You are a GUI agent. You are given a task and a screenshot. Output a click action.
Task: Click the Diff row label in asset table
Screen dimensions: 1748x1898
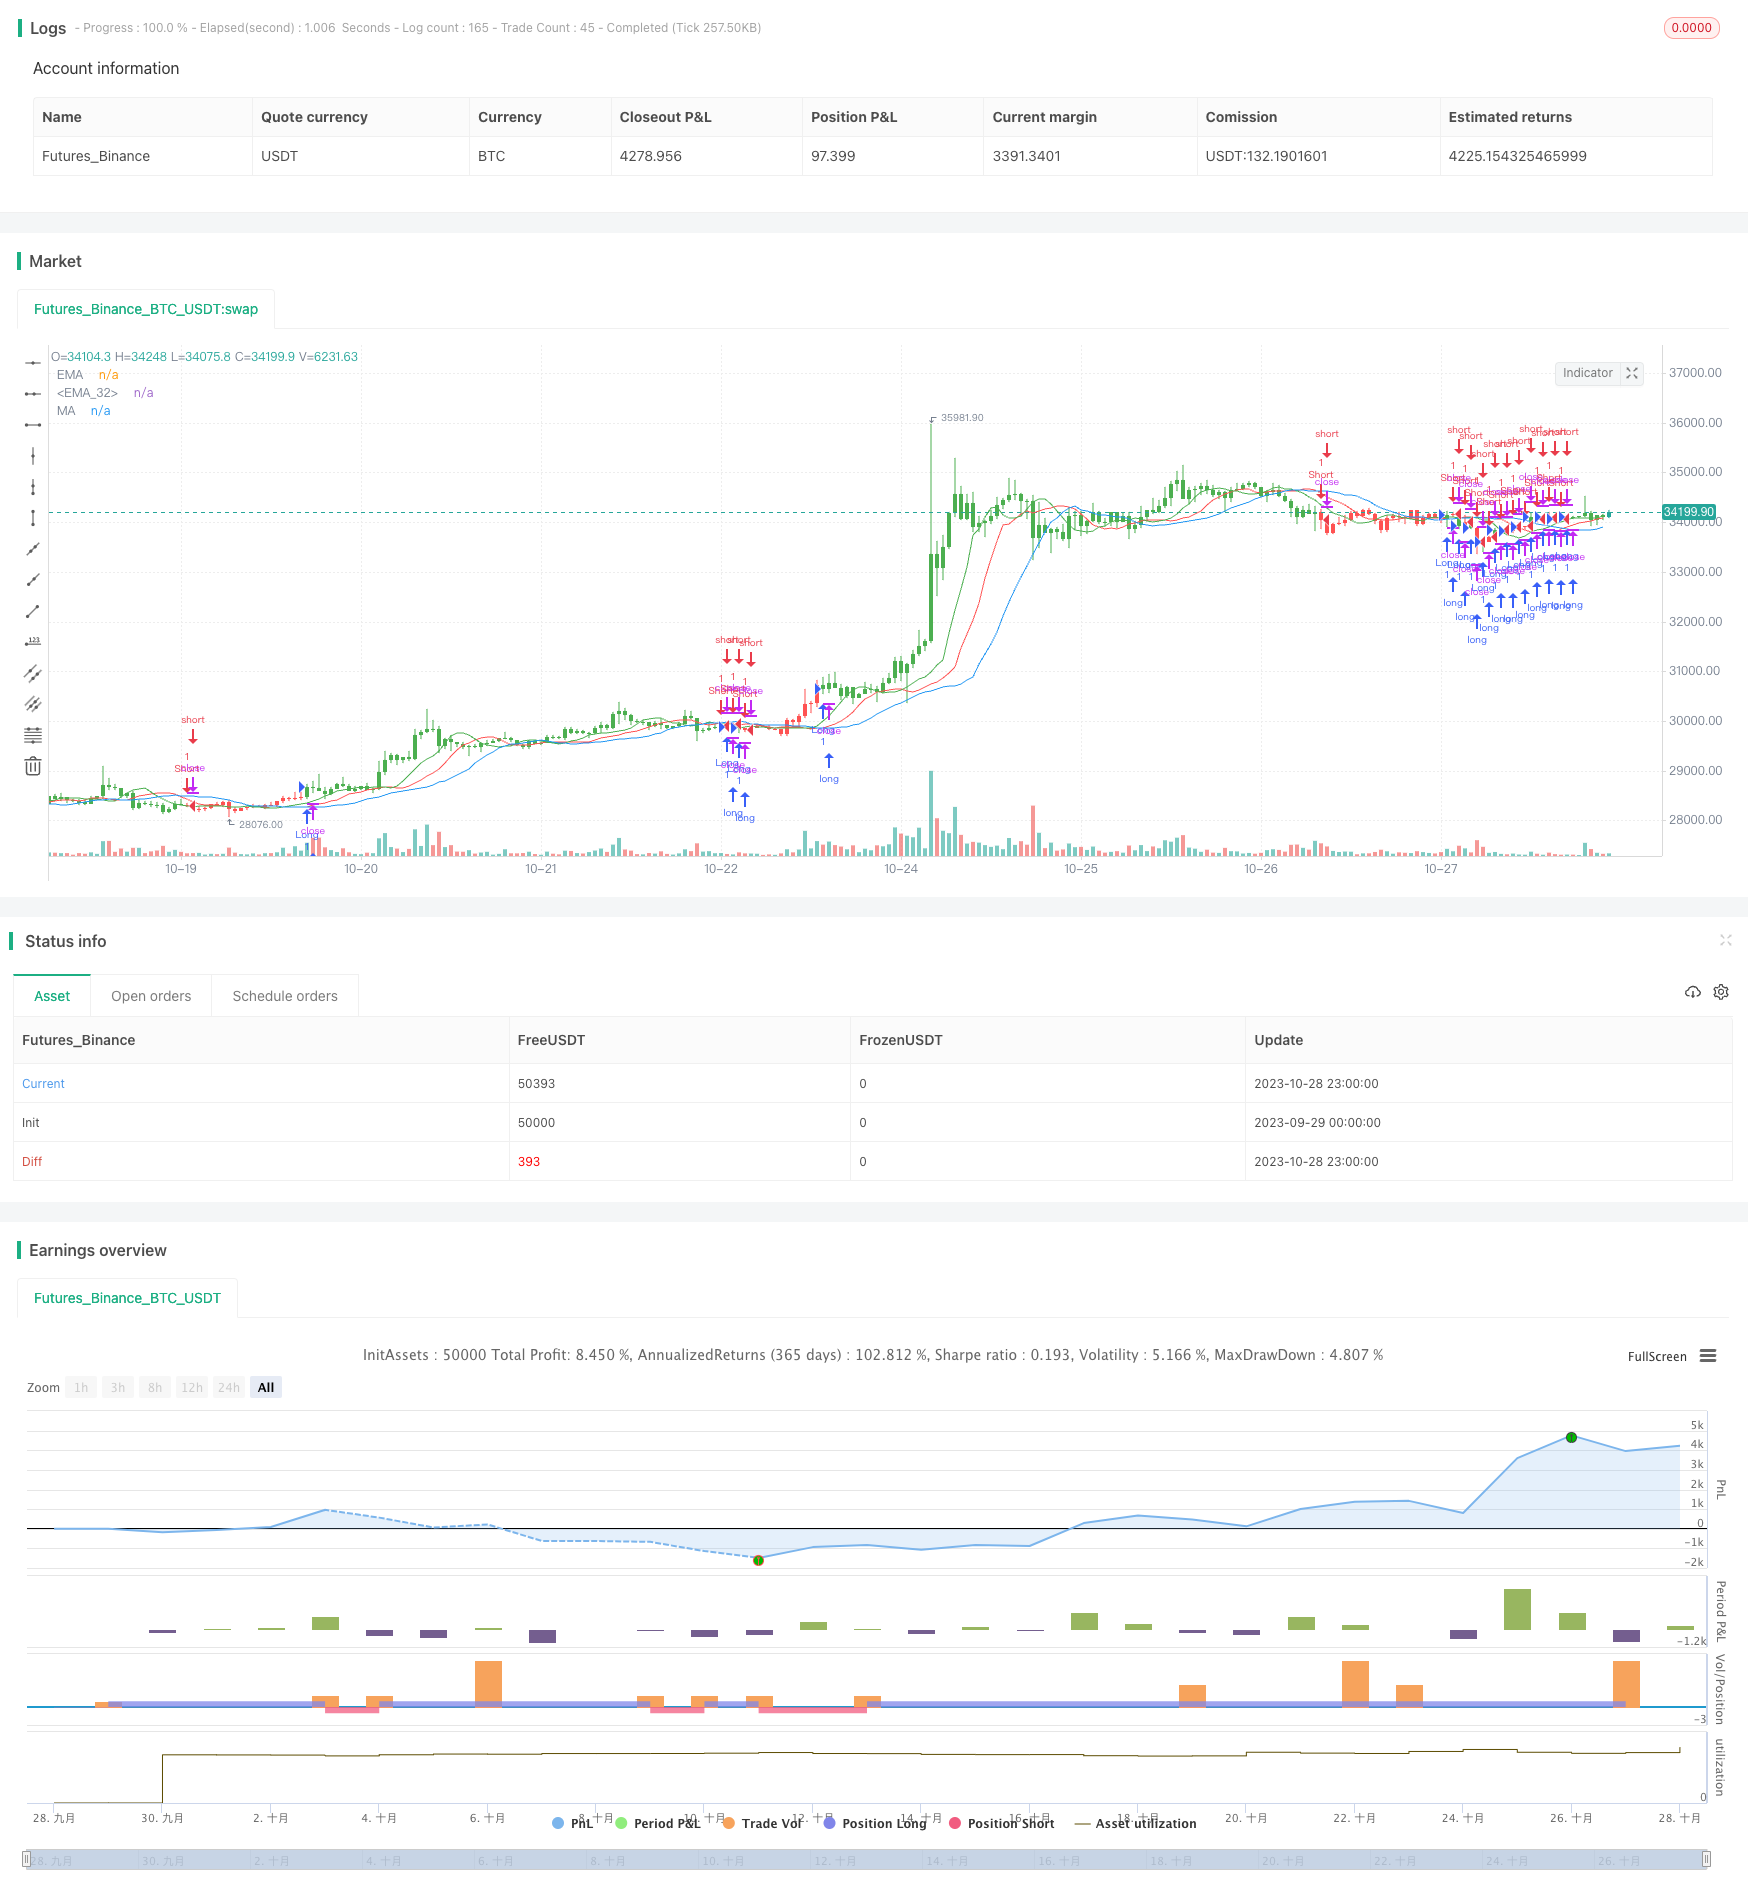pyautogui.click(x=32, y=1161)
